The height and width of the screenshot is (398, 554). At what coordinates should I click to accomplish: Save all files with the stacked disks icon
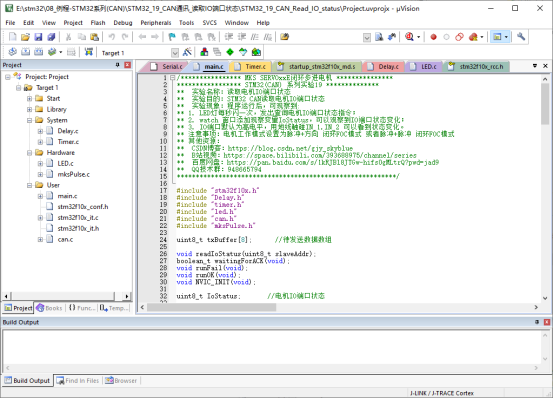51,37
